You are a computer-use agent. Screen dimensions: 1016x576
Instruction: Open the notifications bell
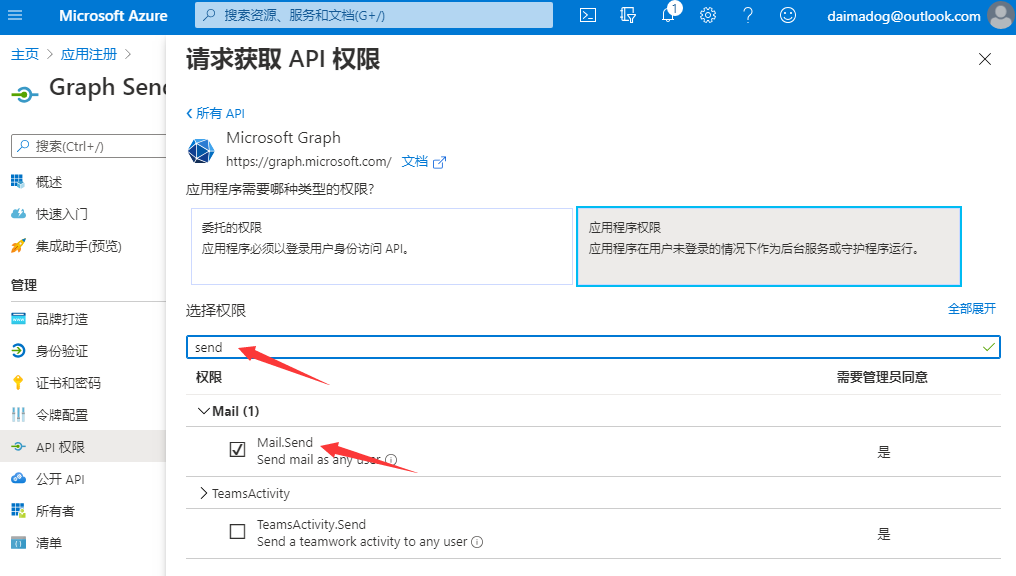coord(668,15)
